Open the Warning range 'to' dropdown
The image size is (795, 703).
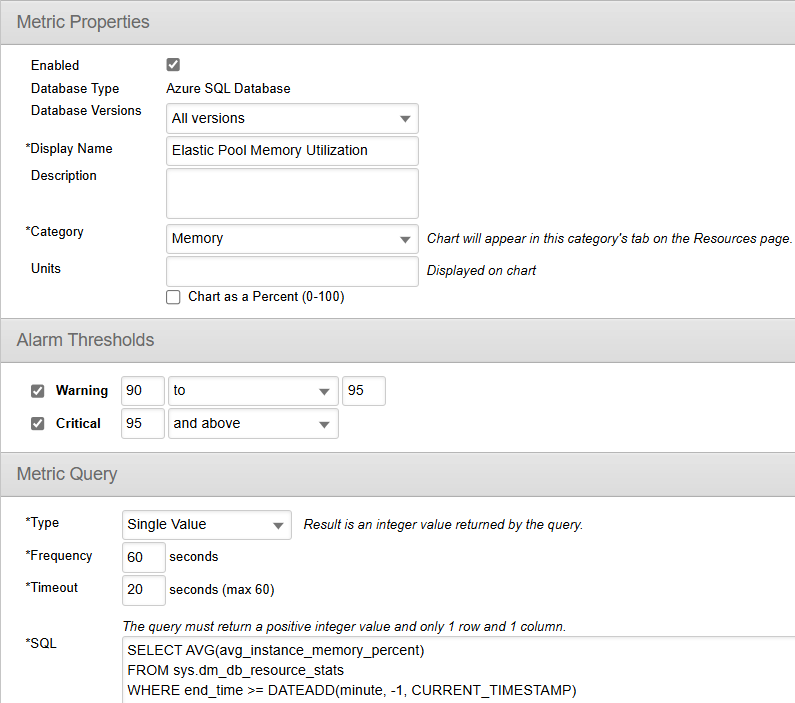253,391
